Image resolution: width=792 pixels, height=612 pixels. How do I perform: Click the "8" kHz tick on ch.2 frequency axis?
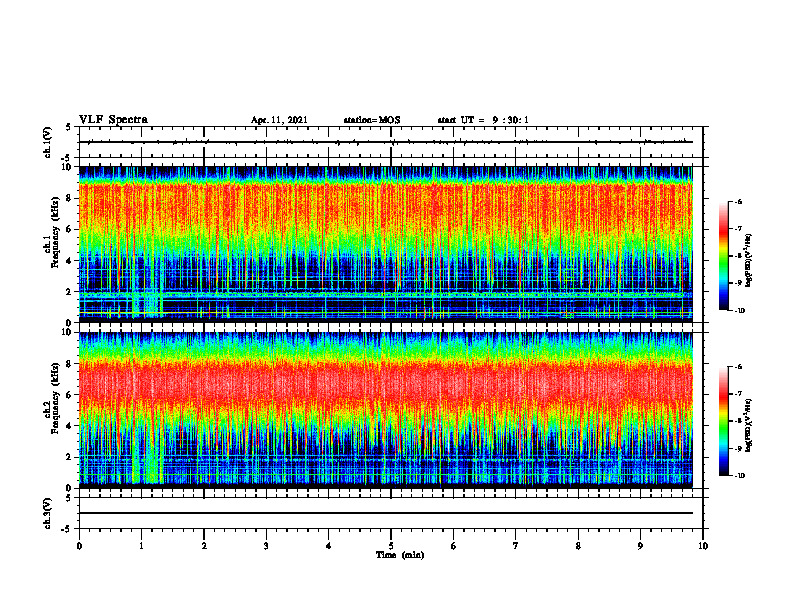coord(69,364)
